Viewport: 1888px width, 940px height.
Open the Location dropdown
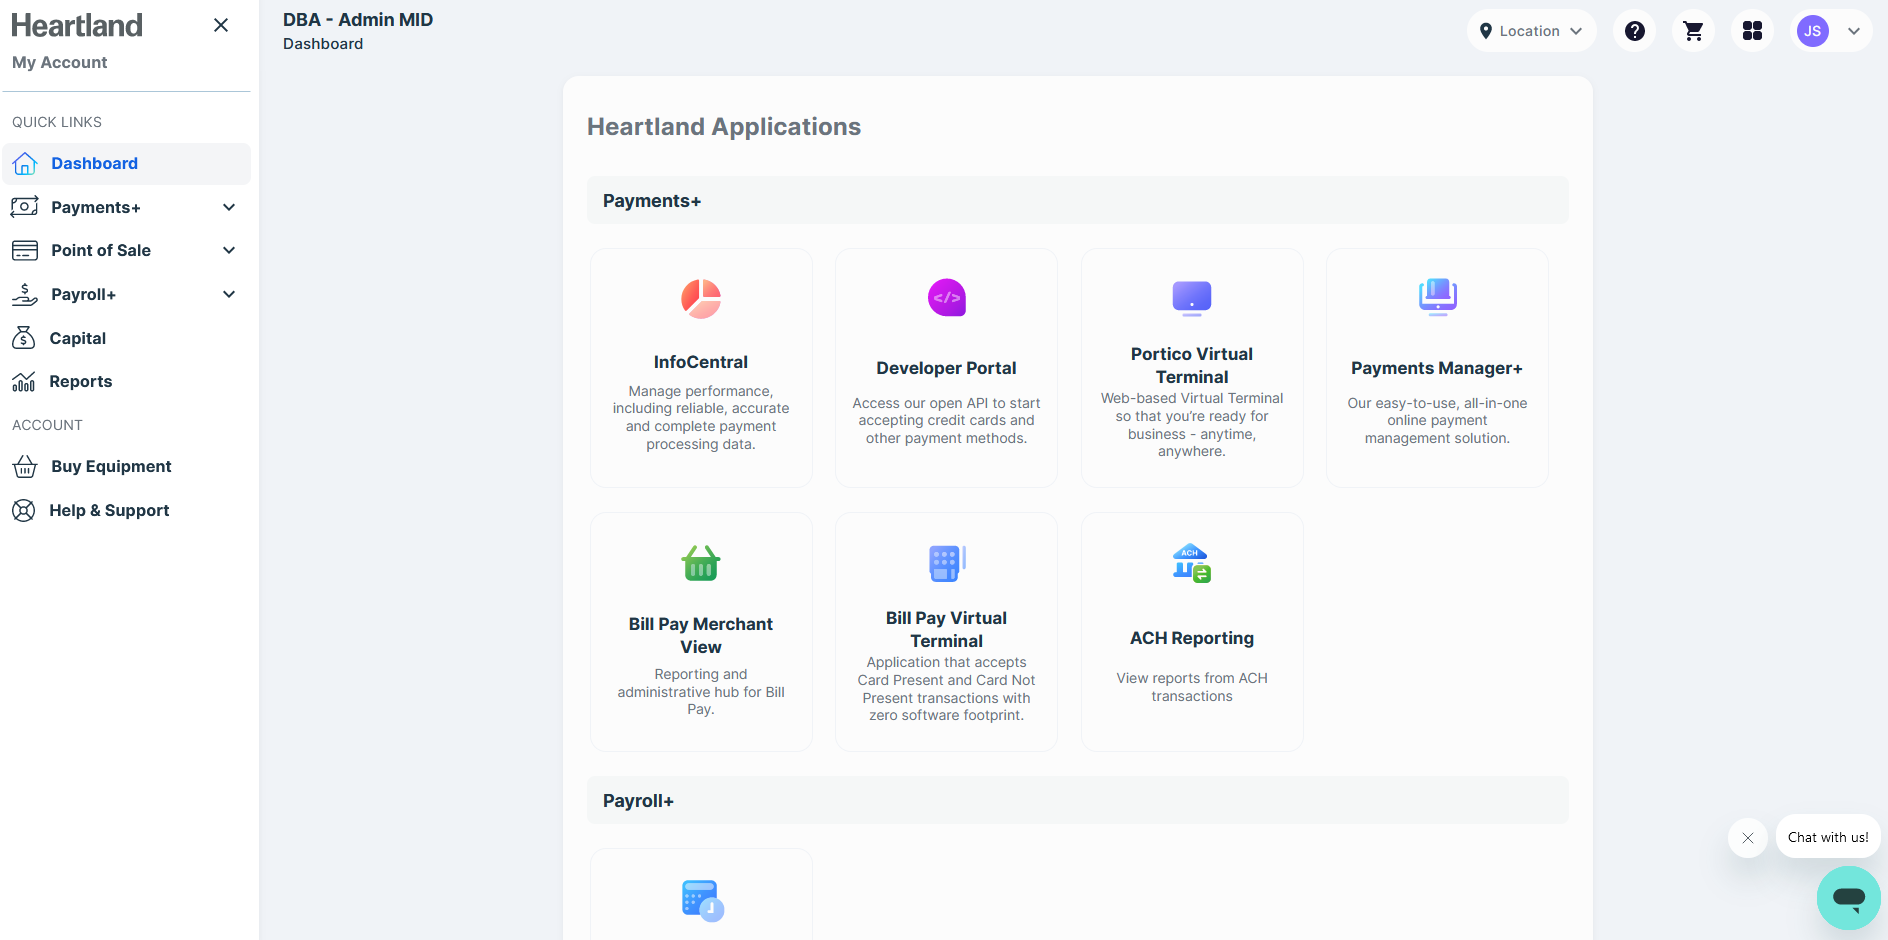(1532, 31)
